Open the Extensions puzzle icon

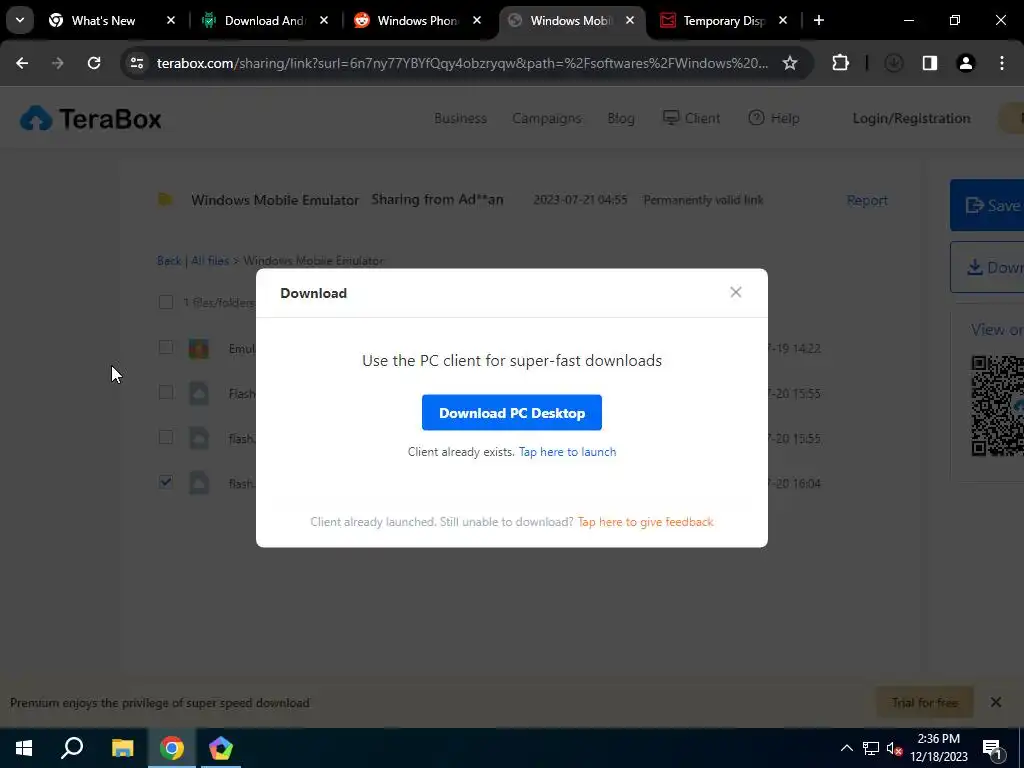click(840, 63)
